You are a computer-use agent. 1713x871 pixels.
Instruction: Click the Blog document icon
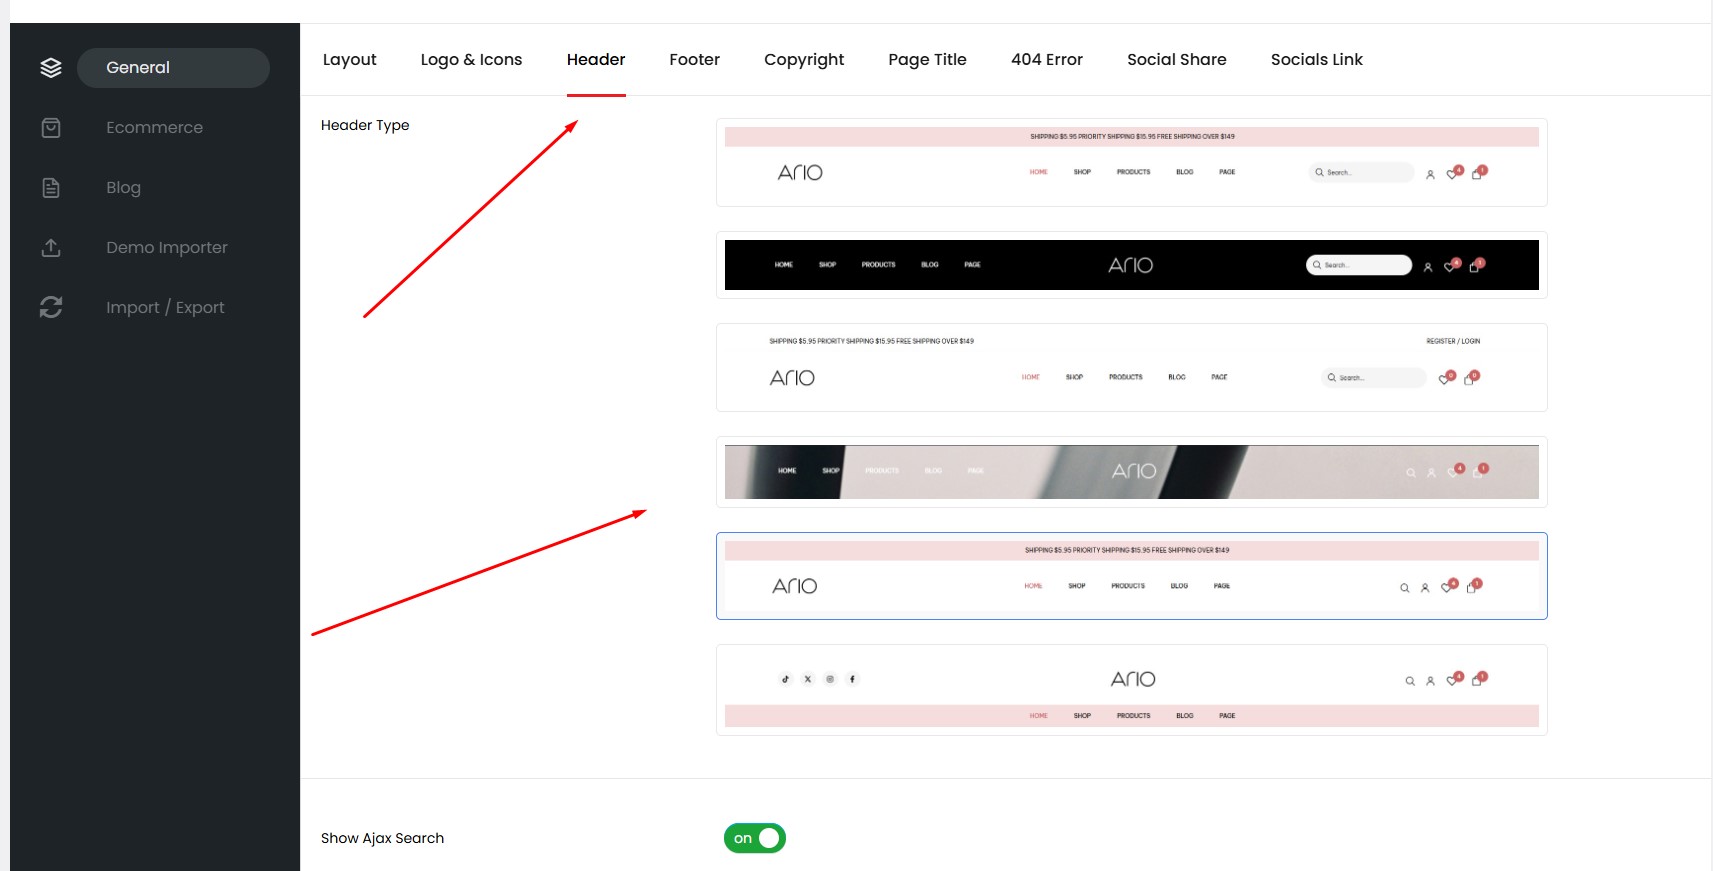(51, 188)
